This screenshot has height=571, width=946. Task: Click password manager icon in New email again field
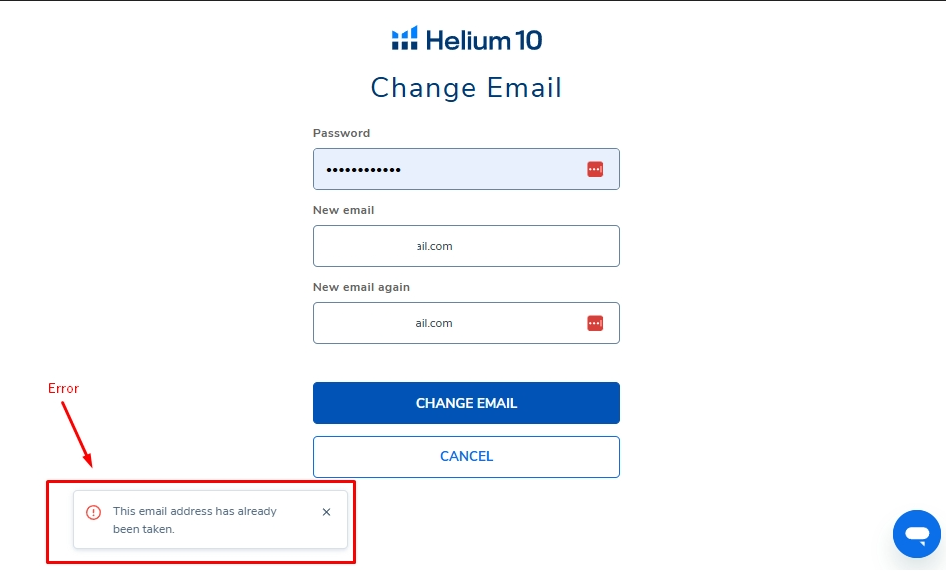pos(595,323)
